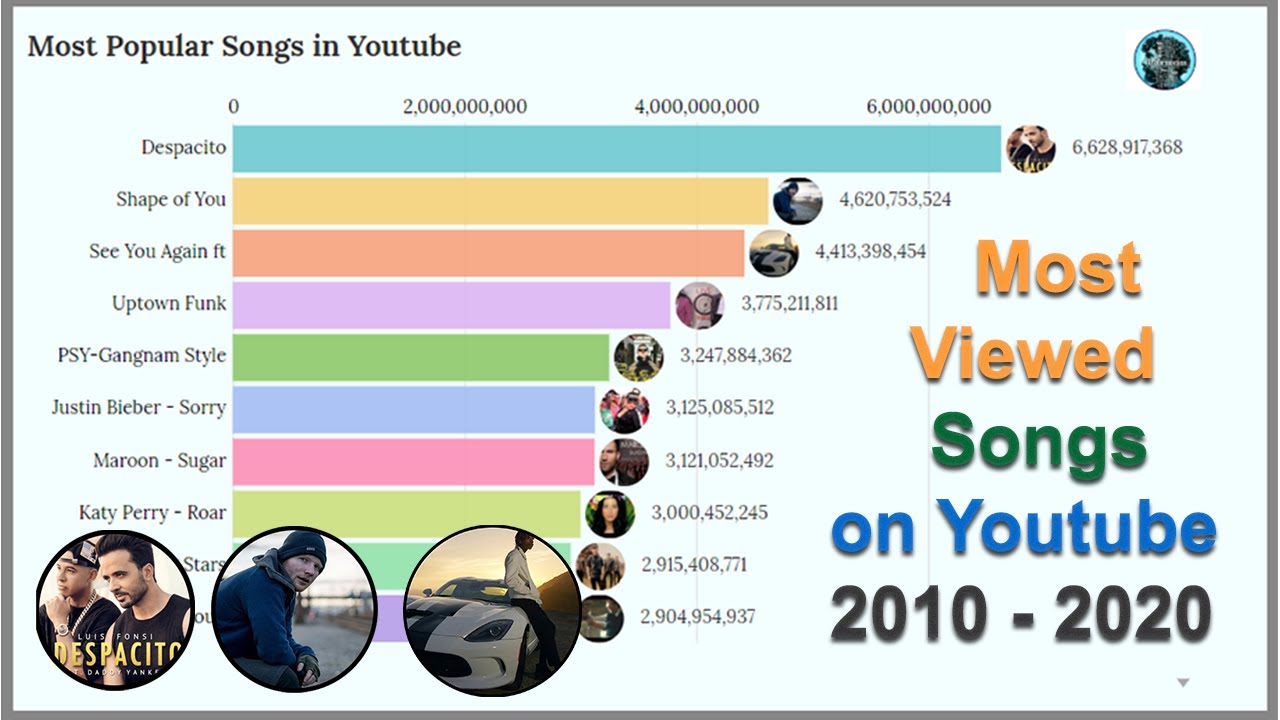The width and height of the screenshot is (1280, 720).
Task: Click the '2010 - 2020' overlay text
Action: point(1021,613)
